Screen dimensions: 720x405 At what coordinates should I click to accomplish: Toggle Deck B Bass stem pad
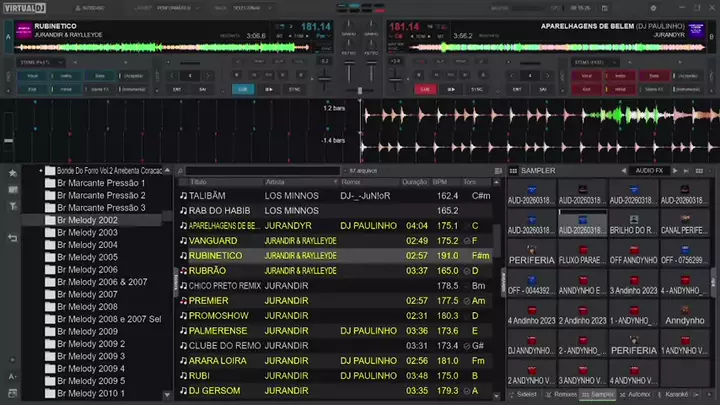pos(654,76)
